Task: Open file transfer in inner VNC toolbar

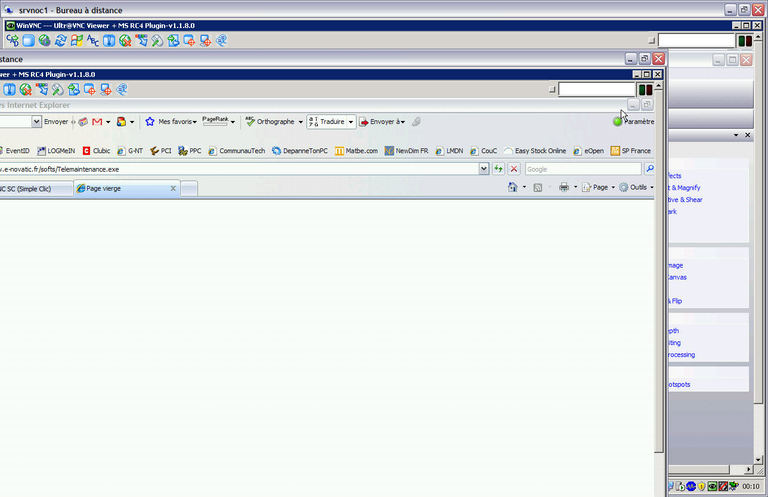Action: coord(74,90)
